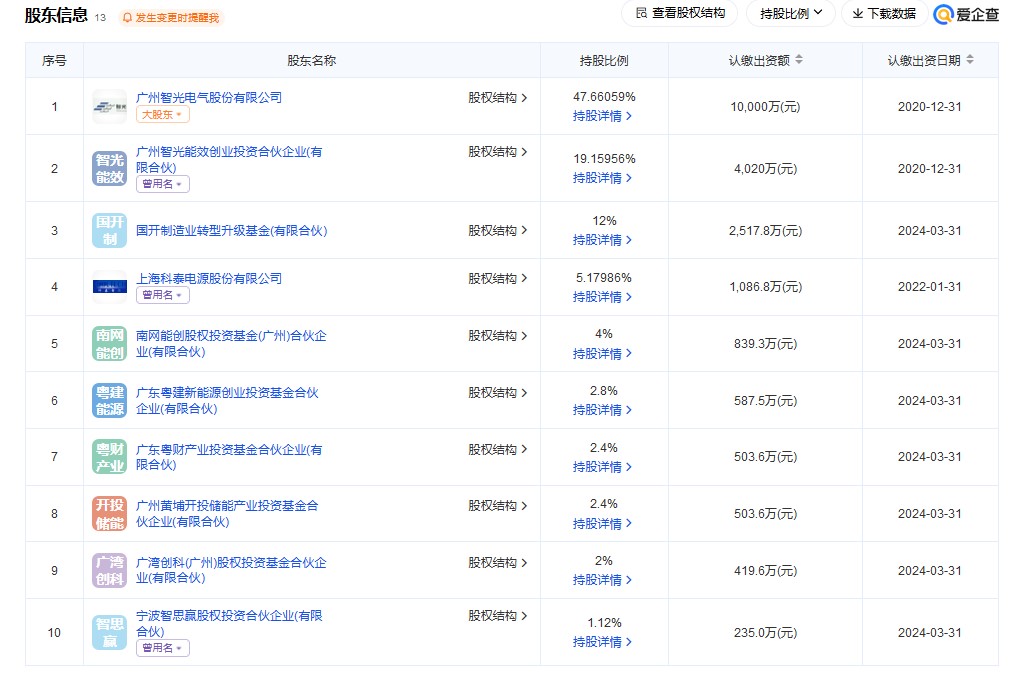This screenshot has height=677, width=1017.
Task: Open the 持股比例 filter dropdown
Action: pos(791,14)
